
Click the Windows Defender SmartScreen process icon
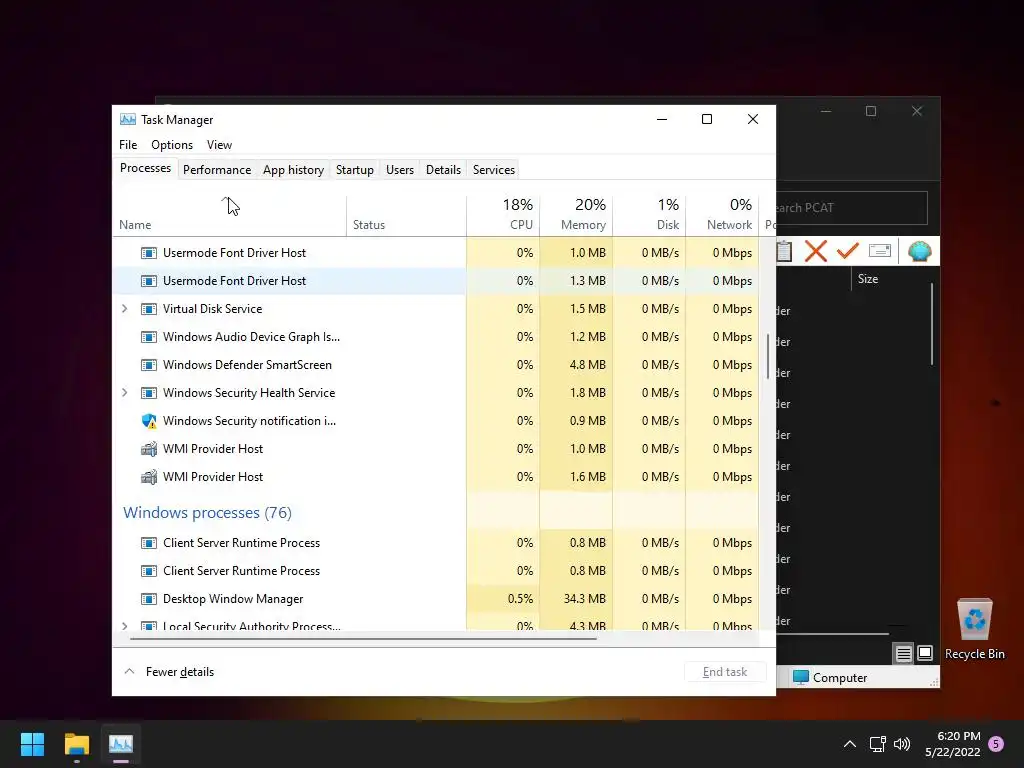point(149,365)
